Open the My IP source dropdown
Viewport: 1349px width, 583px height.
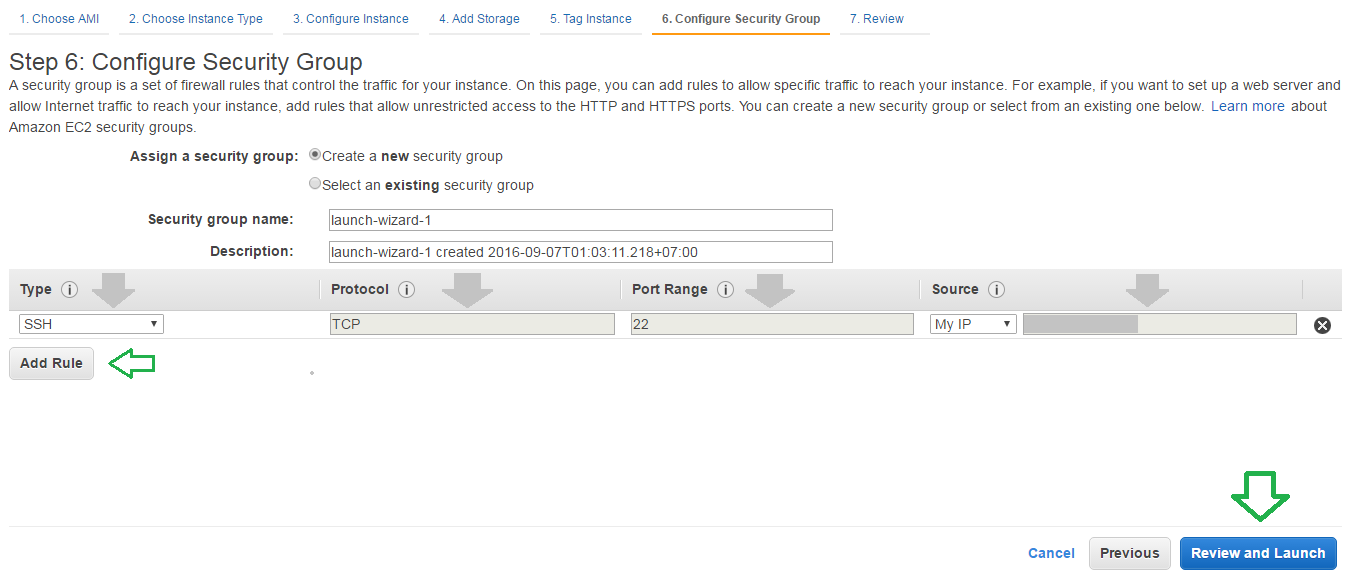[973, 324]
